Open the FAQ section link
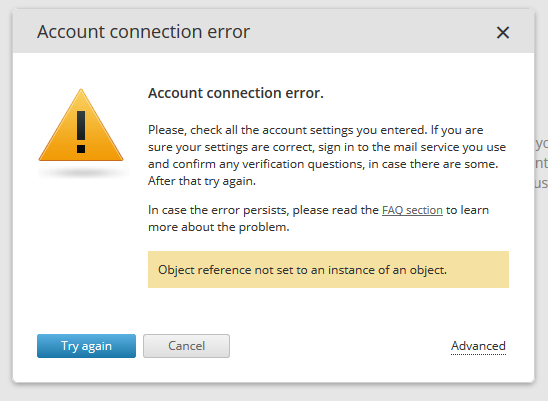Viewport: 548px width, 401px height. (x=412, y=210)
